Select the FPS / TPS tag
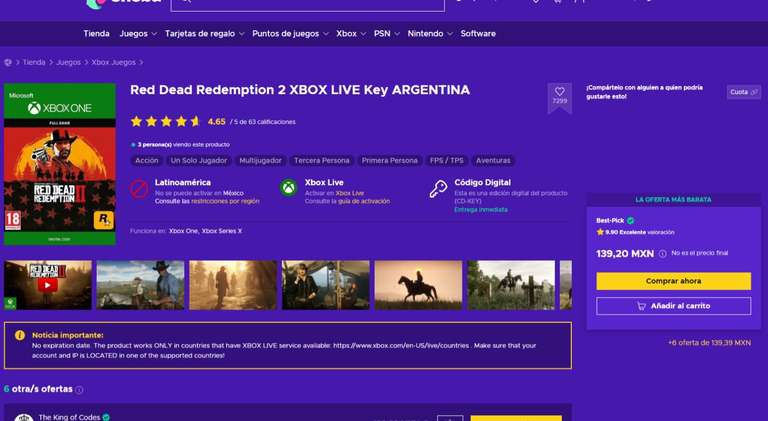The width and height of the screenshot is (768, 421). tap(447, 161)
